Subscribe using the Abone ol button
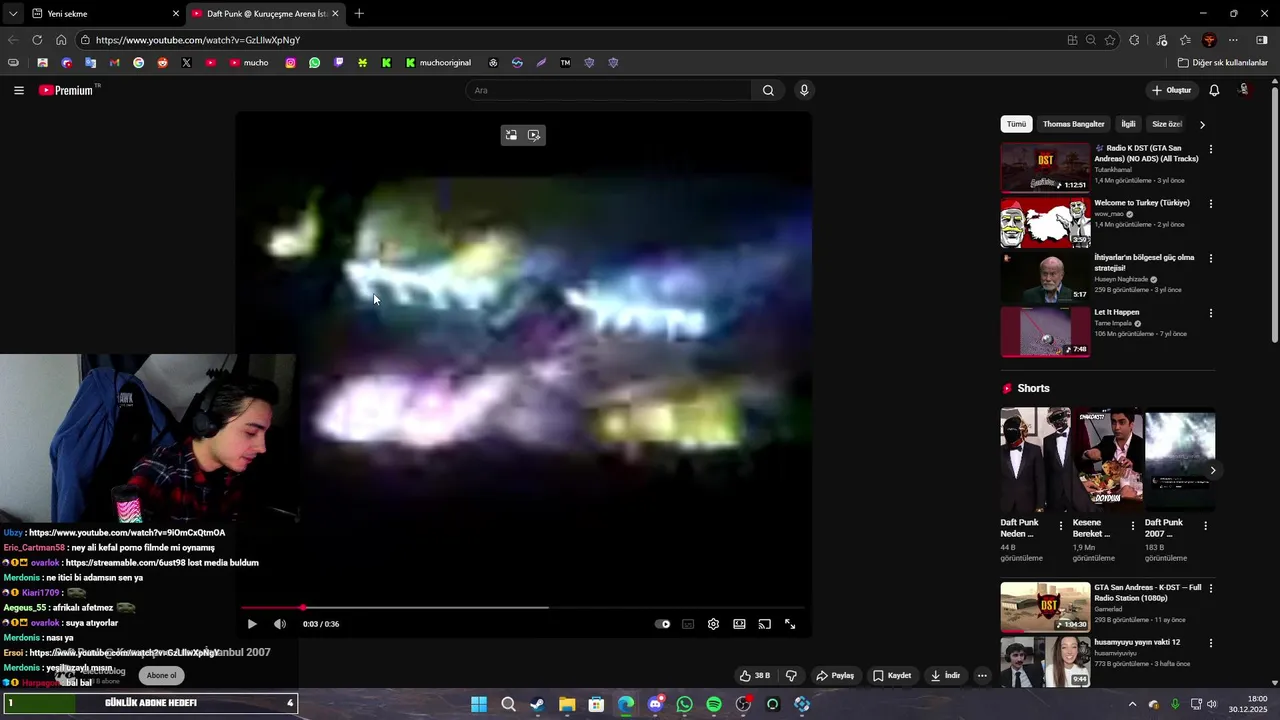This screenshot has width=1280, height=720. click(x=162, y=676)
